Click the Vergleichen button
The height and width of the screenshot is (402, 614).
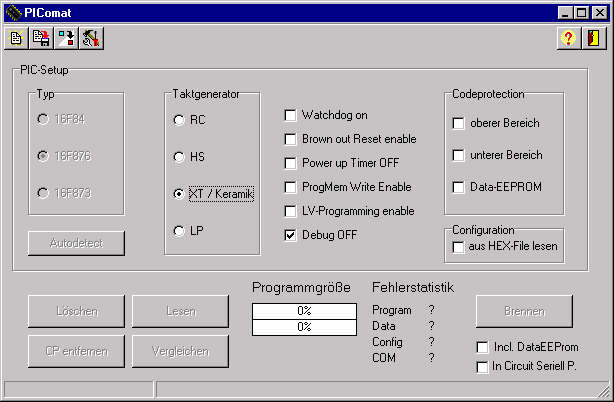click(180, 351)
